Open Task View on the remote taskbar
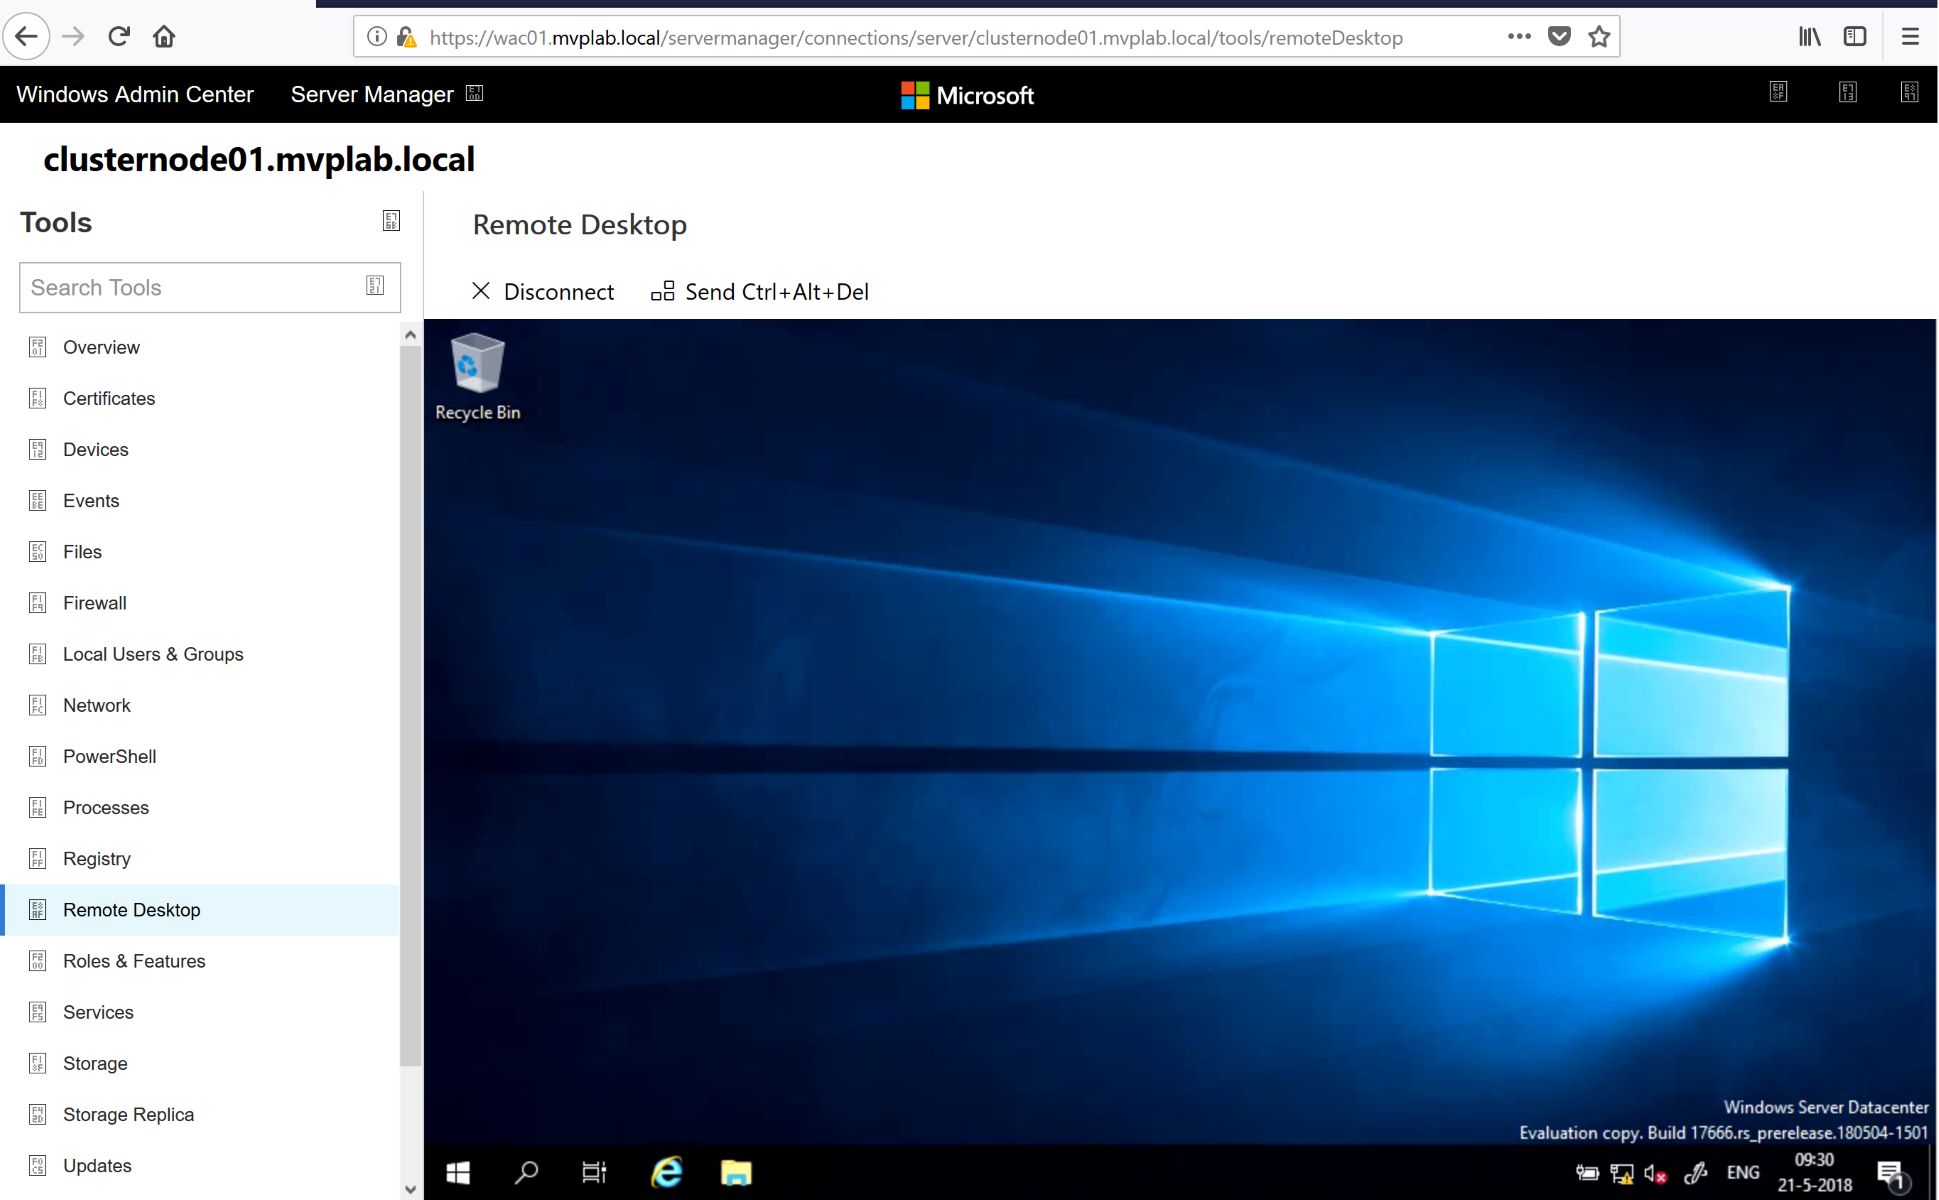The height and width of the screenshot is (1200, 1939). click(594, 1172)
